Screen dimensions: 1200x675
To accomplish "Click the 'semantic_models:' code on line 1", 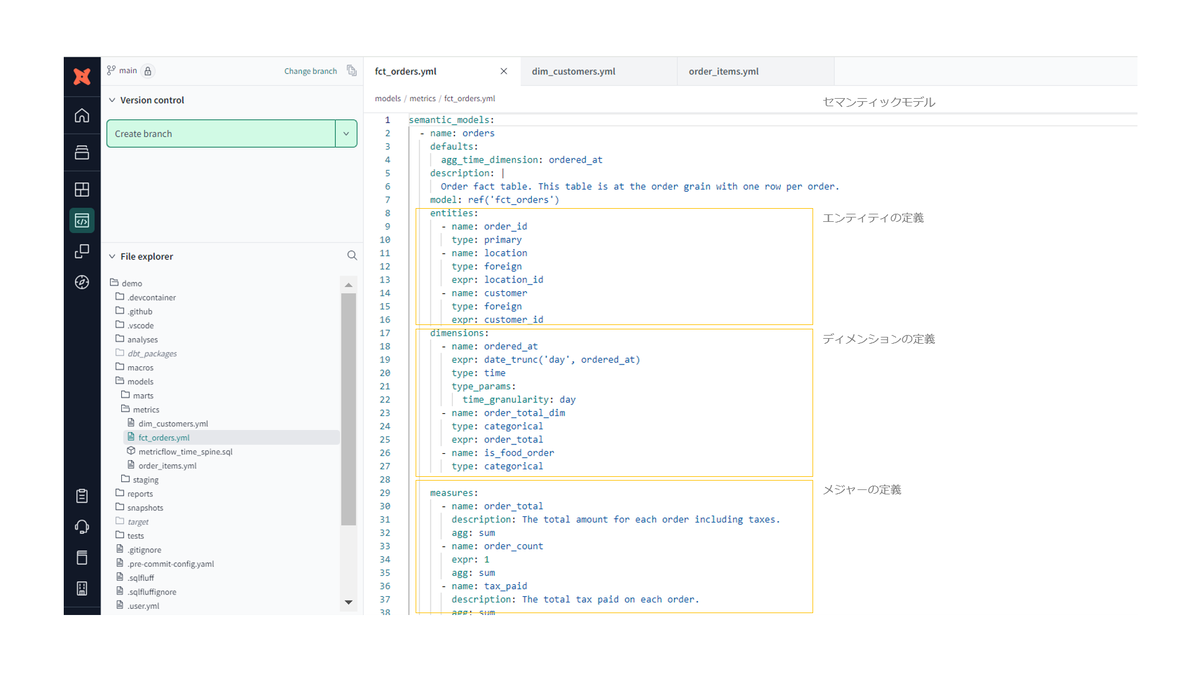I will 451,120.
